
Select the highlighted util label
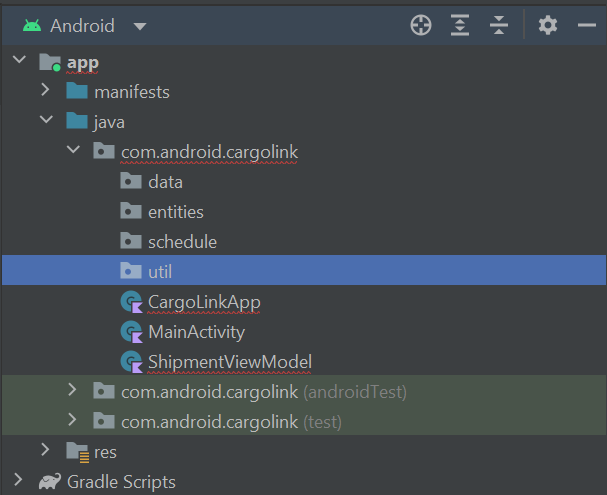coord(160,272)
